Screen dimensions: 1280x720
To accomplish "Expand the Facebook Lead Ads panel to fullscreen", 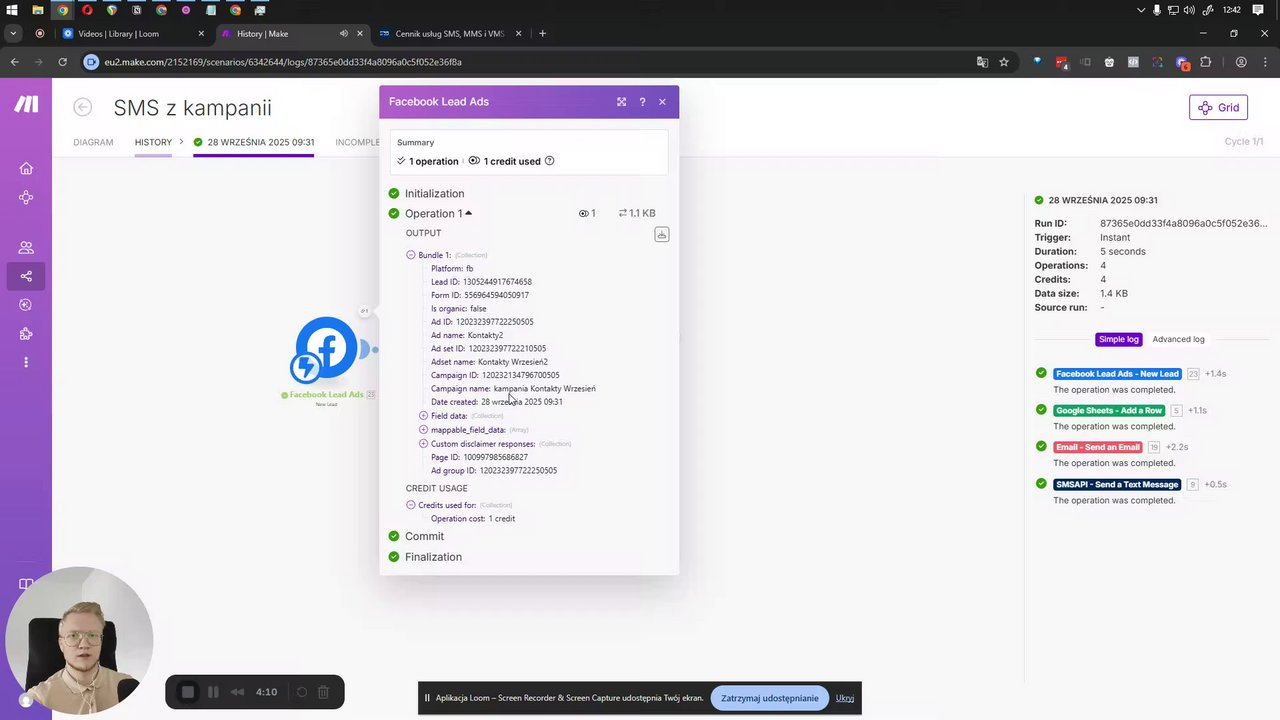I will click(x=621, y=102).
